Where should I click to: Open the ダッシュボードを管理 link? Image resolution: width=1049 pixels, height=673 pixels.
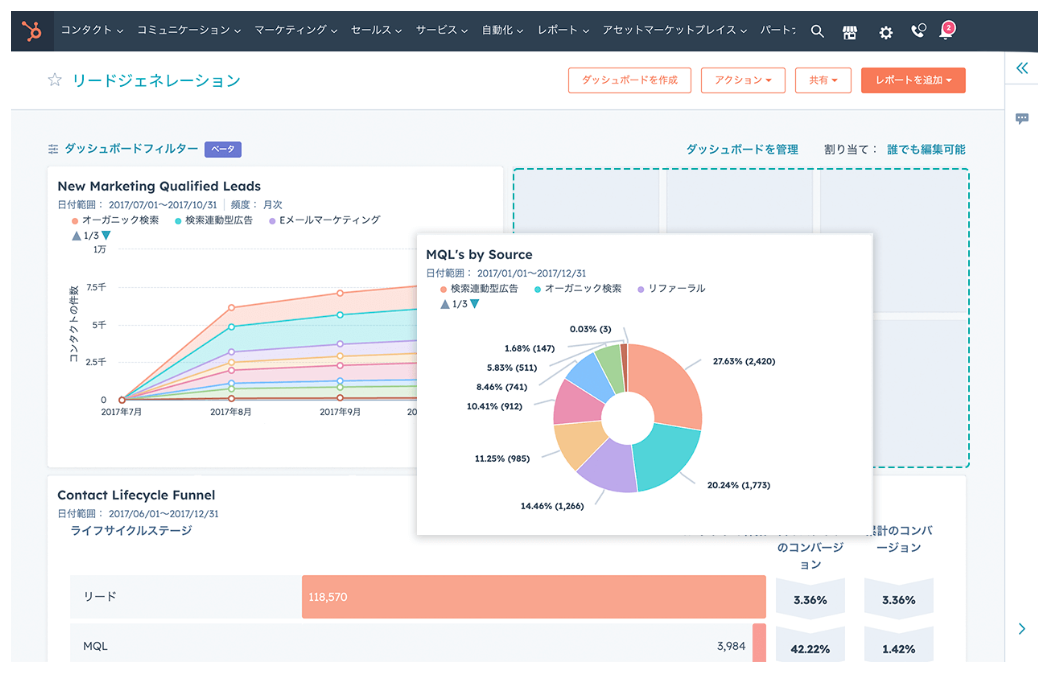740,148
